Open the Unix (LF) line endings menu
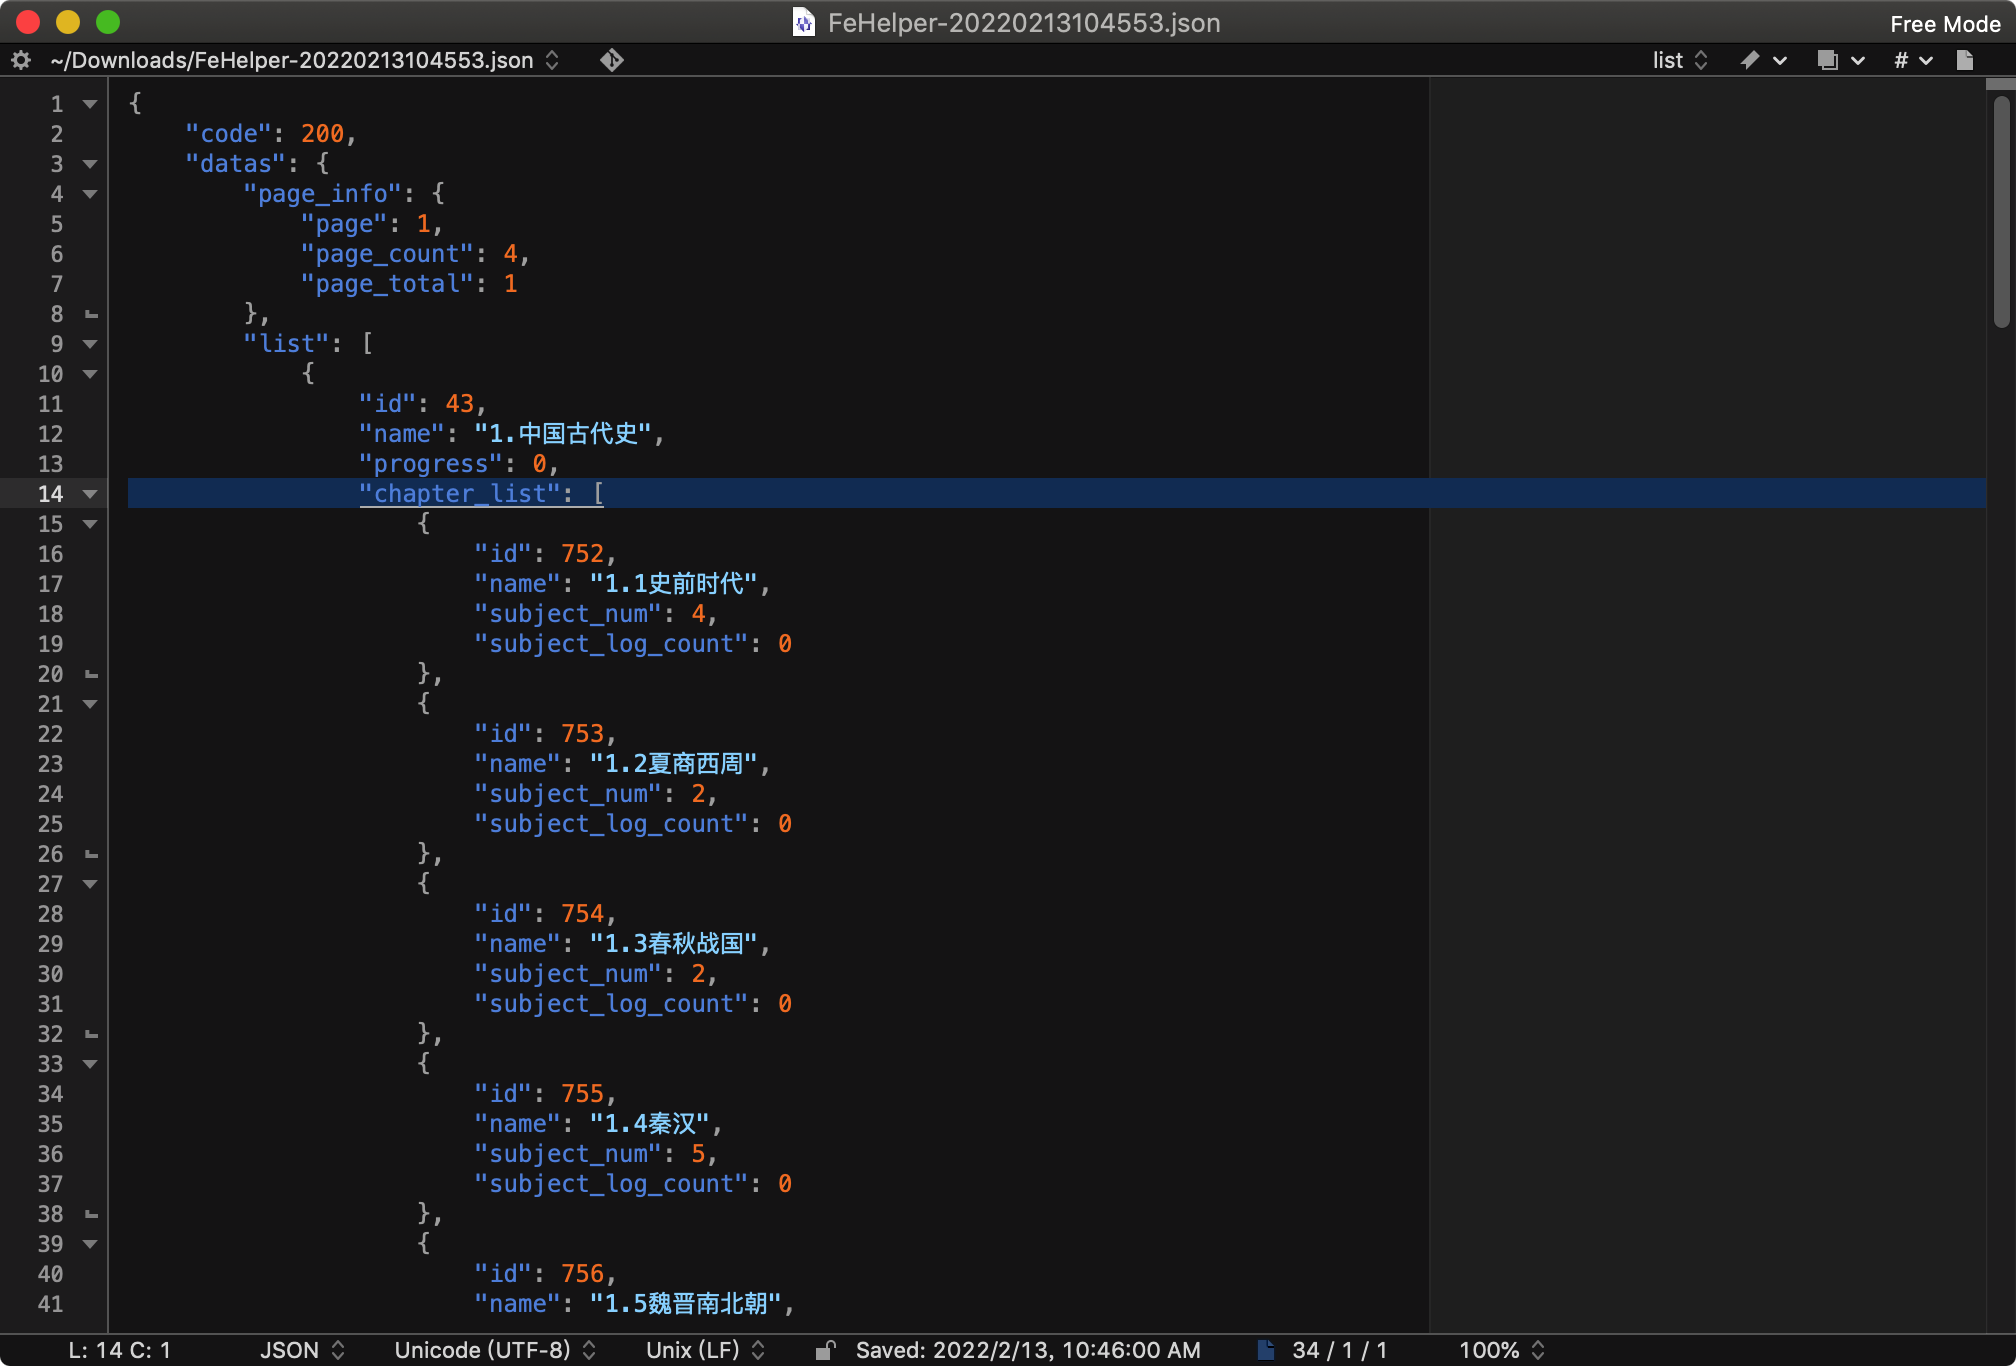Screen dimensions: 2016x1366 point(705,1350)
